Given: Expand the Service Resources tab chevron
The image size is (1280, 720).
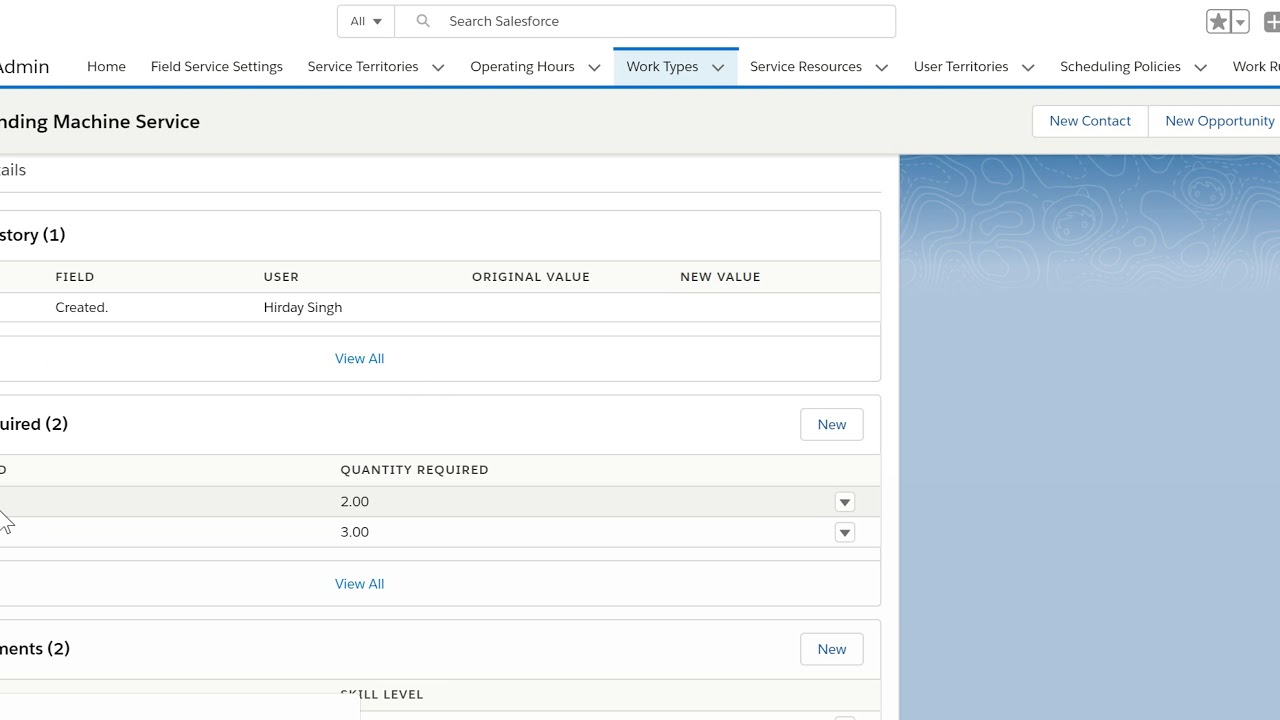Looking at the screenshot, I should 881,67.
